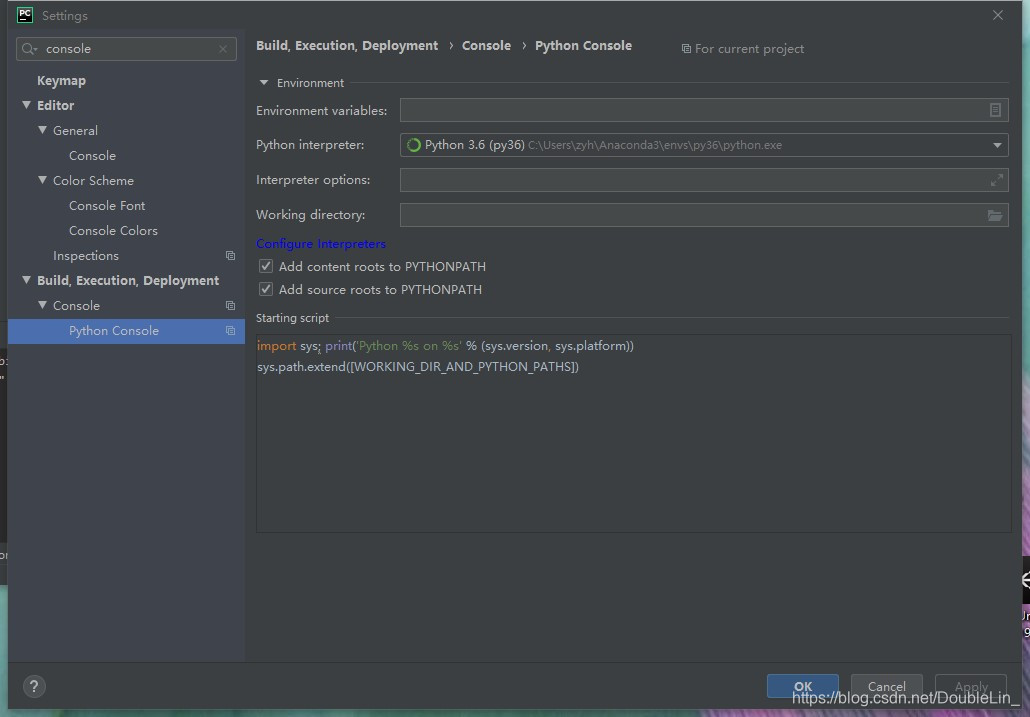The width and height of the screenshot is (1030, 717).
Task: Click the project-level icon beside Python Console
Action: (x=231, y=330)
